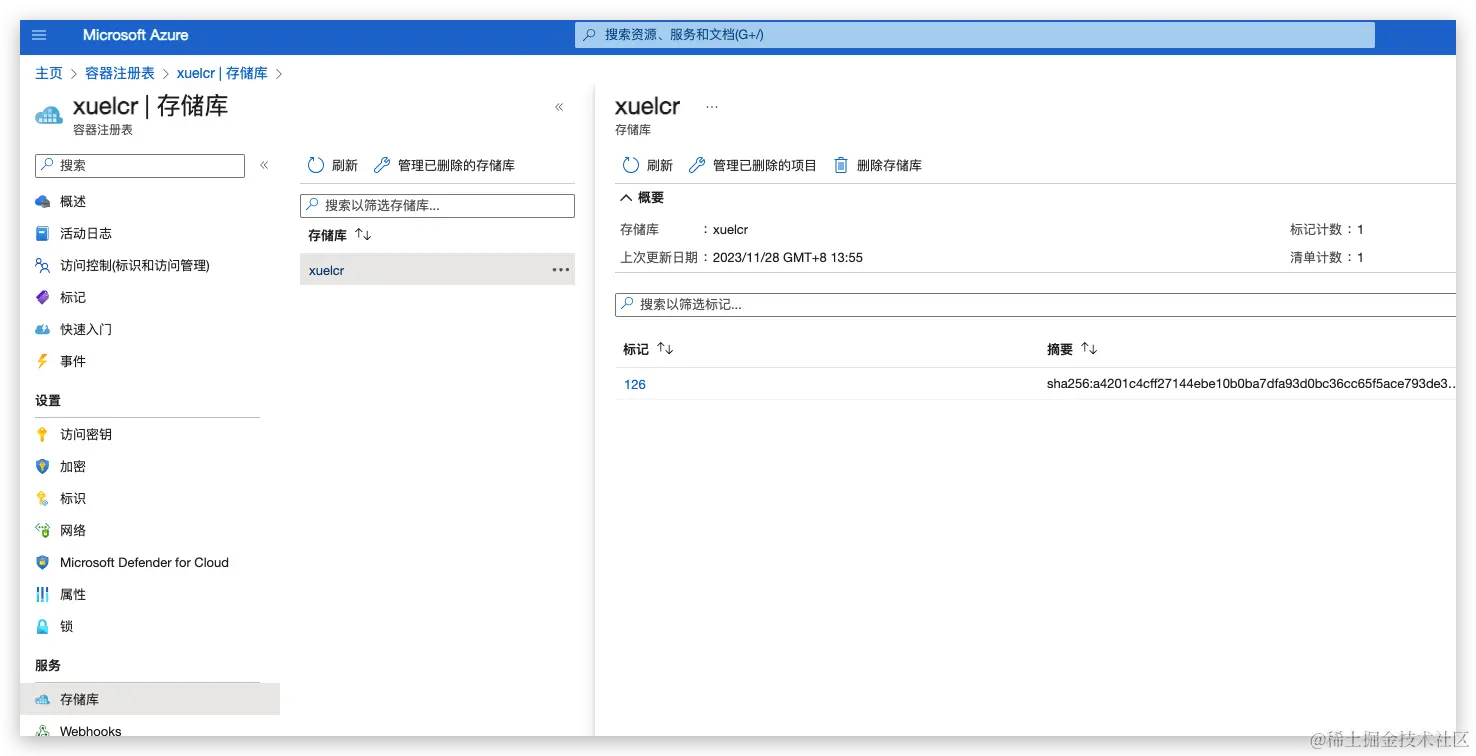
Task: Open tag 126 link
Action: 635,384
